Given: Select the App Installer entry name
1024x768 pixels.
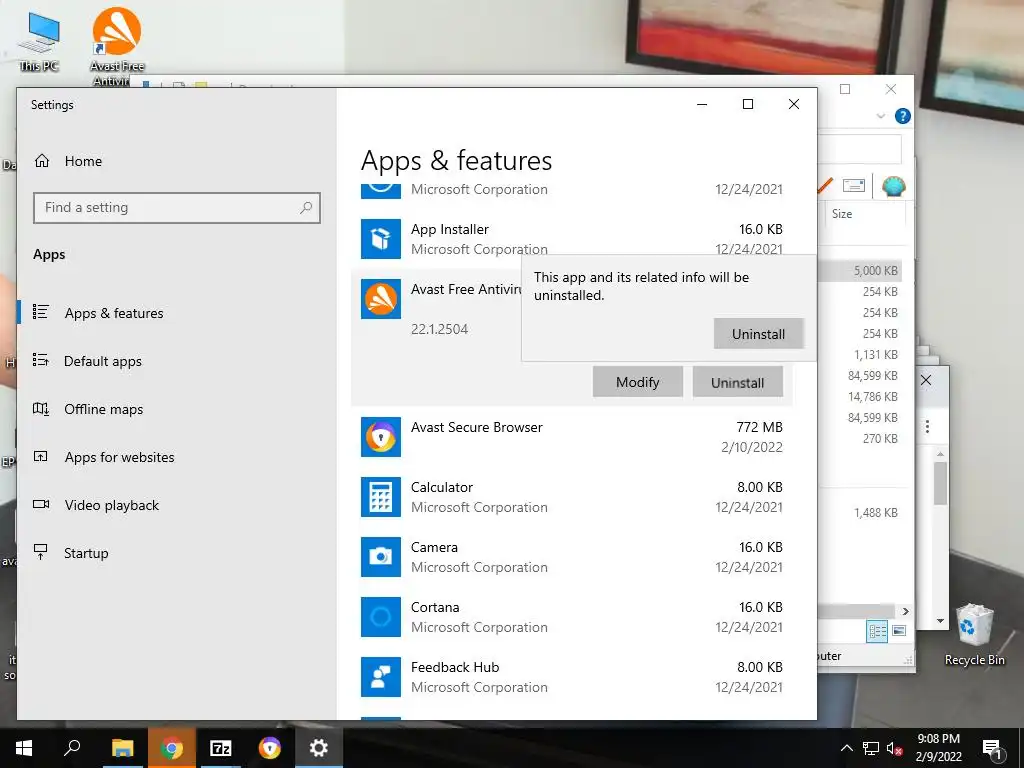Looking at the screenshot, I should [450, 229].
